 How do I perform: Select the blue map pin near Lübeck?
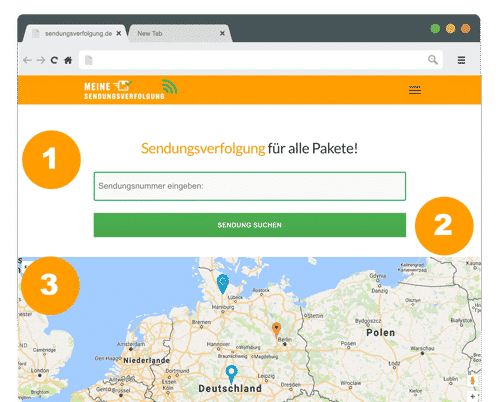click(x=223, y=284)
